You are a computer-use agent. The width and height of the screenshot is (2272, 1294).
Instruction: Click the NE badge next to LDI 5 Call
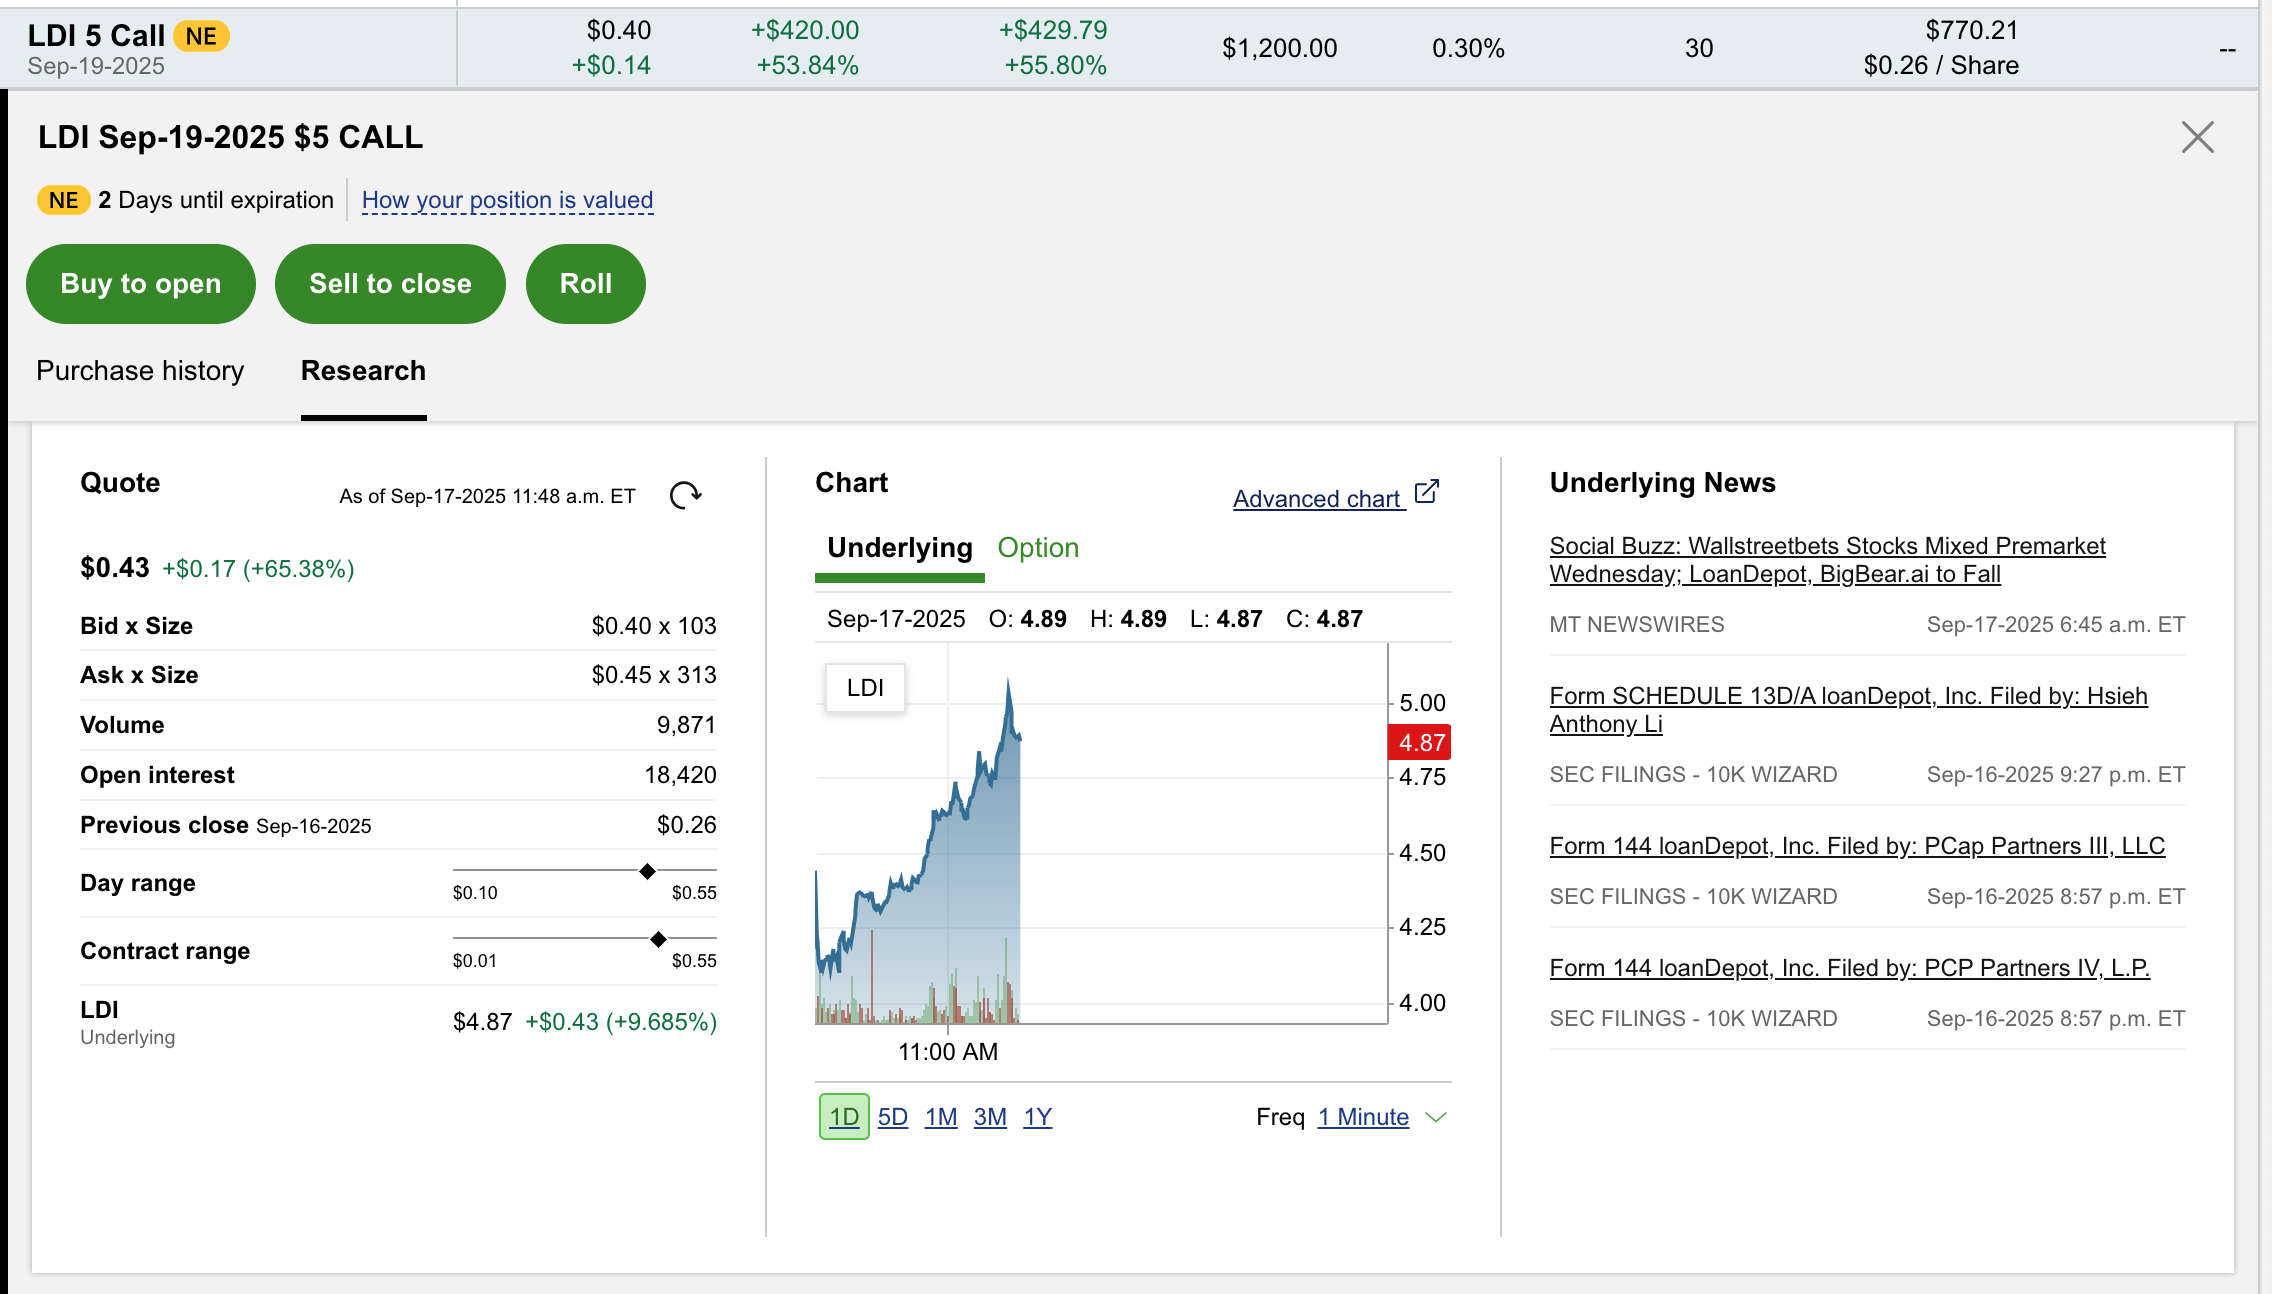pos(201,36)
